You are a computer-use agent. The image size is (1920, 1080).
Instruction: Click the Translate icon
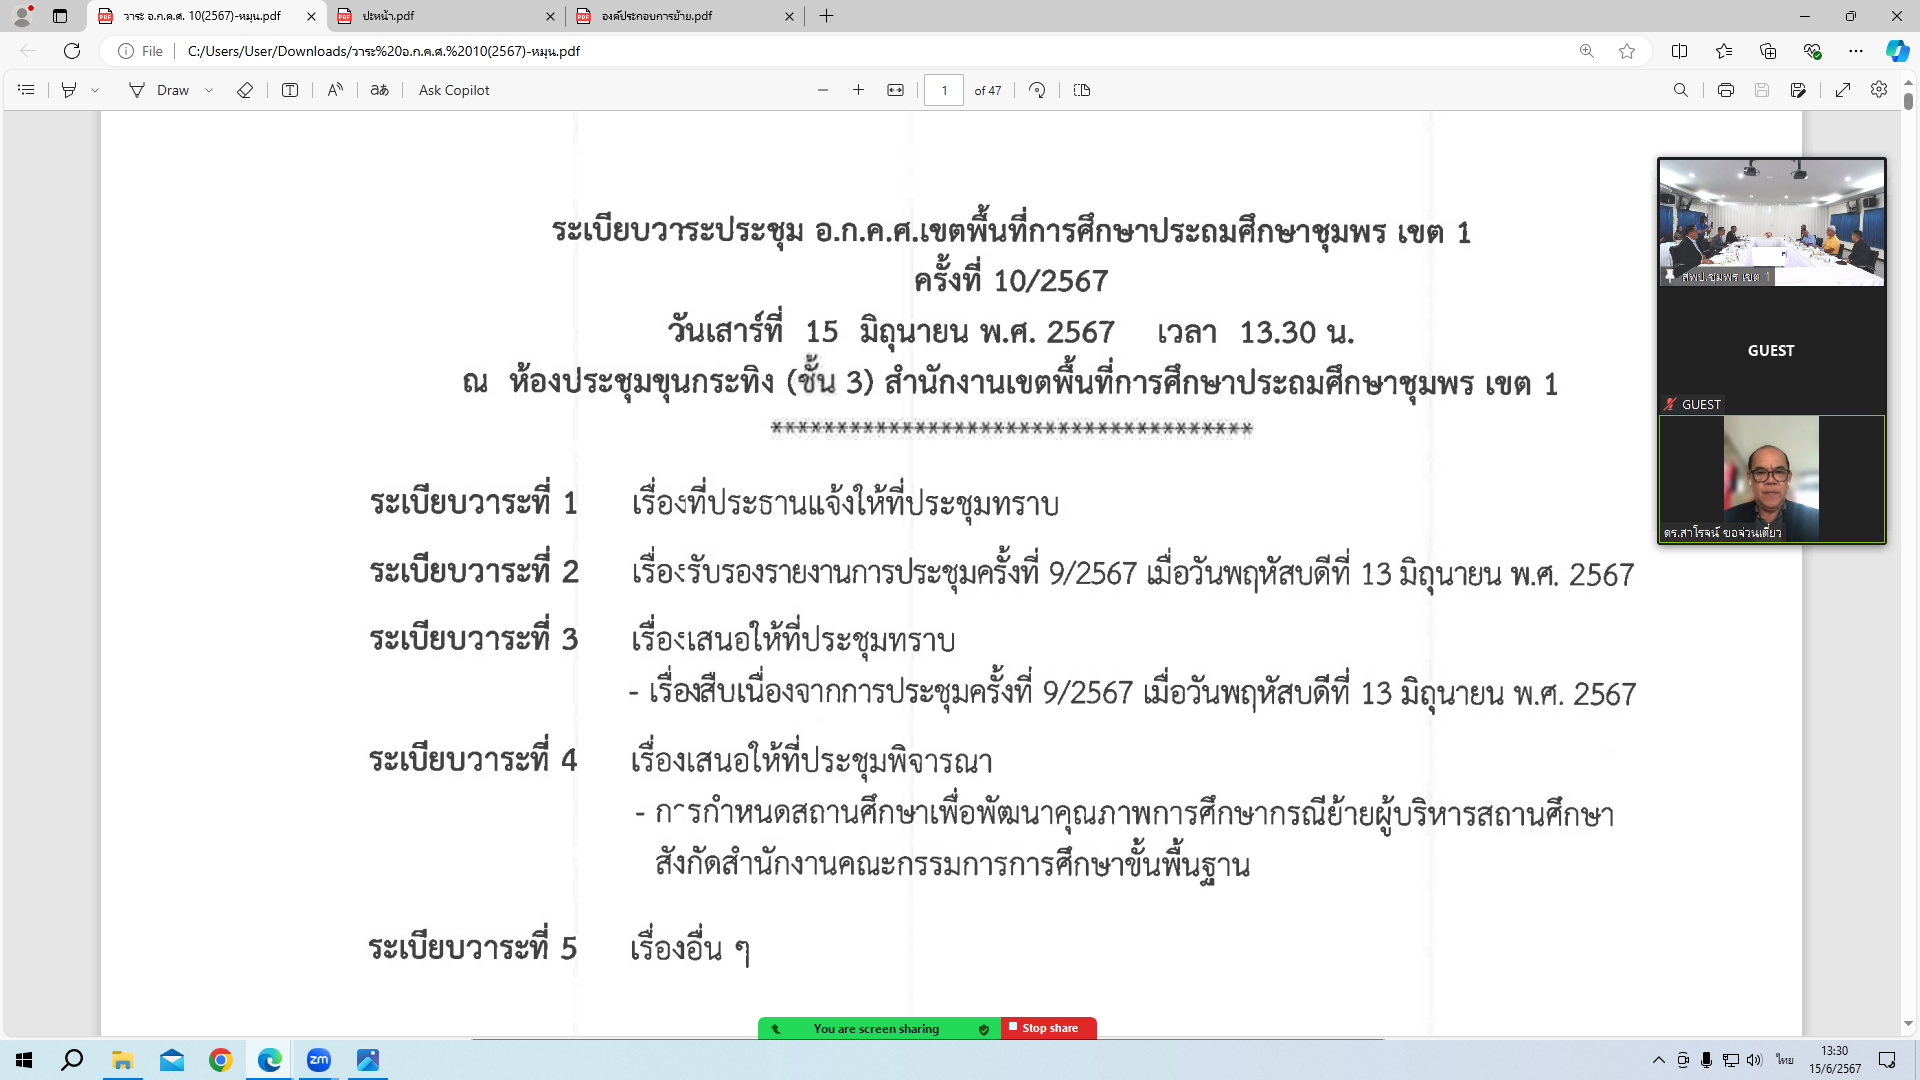click(x=379, y=90)
